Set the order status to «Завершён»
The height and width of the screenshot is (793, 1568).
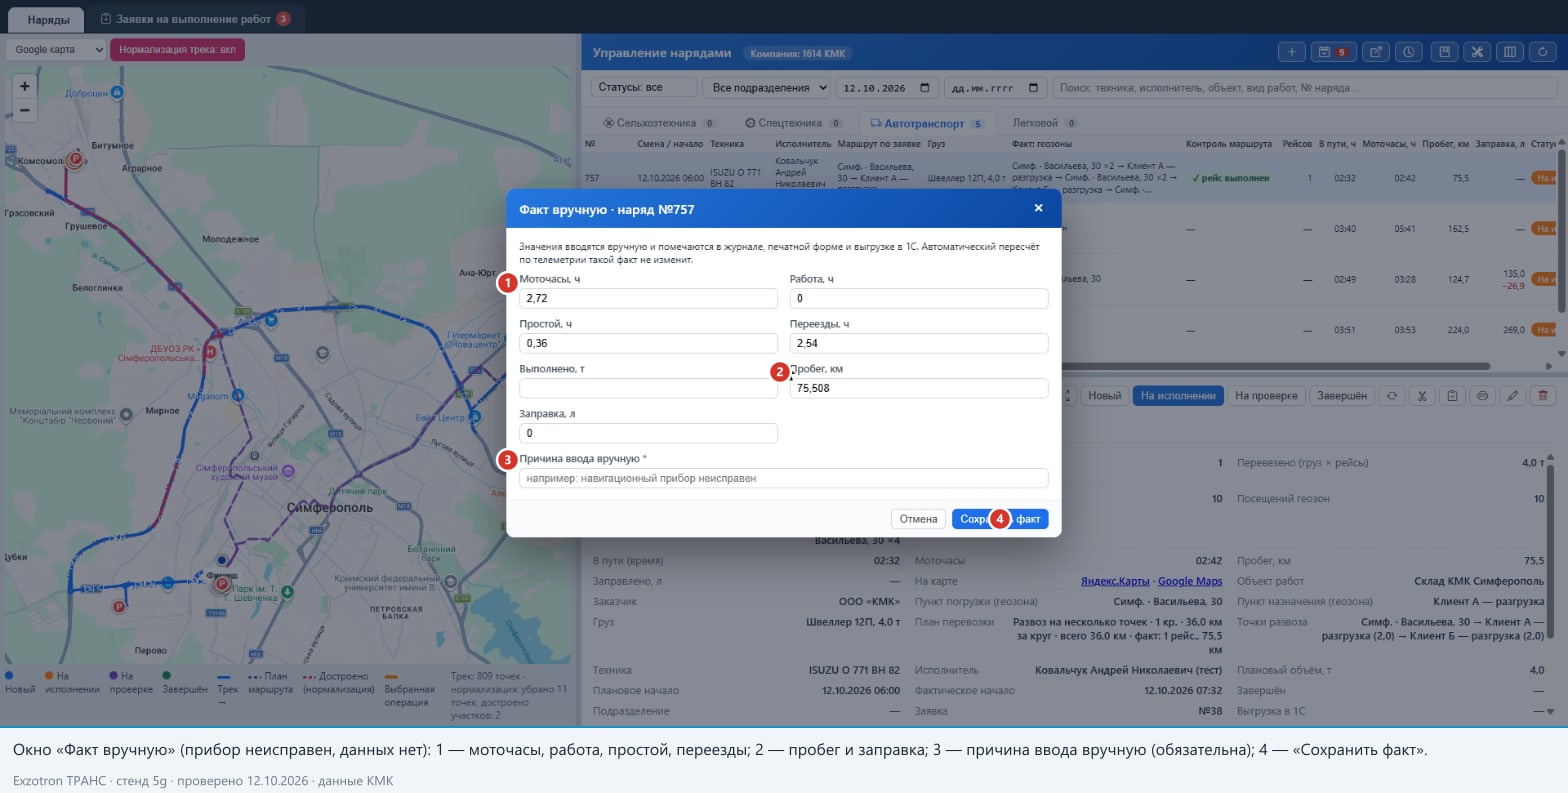pyautogui.click(x=1341, y=396)
